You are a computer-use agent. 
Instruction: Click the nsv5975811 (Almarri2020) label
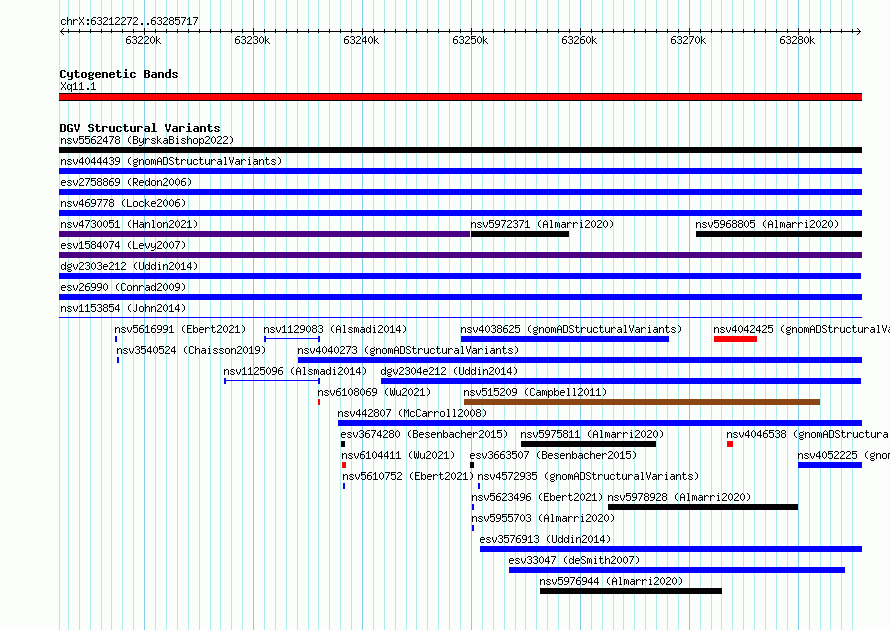[593, 434]
